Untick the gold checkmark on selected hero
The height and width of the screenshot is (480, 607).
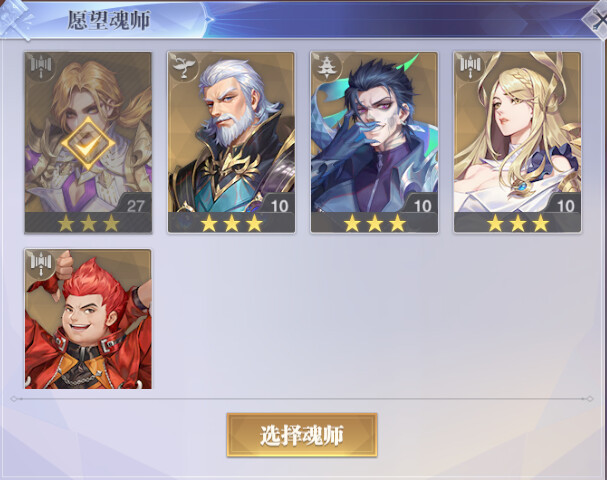click(x=88, y=143)
